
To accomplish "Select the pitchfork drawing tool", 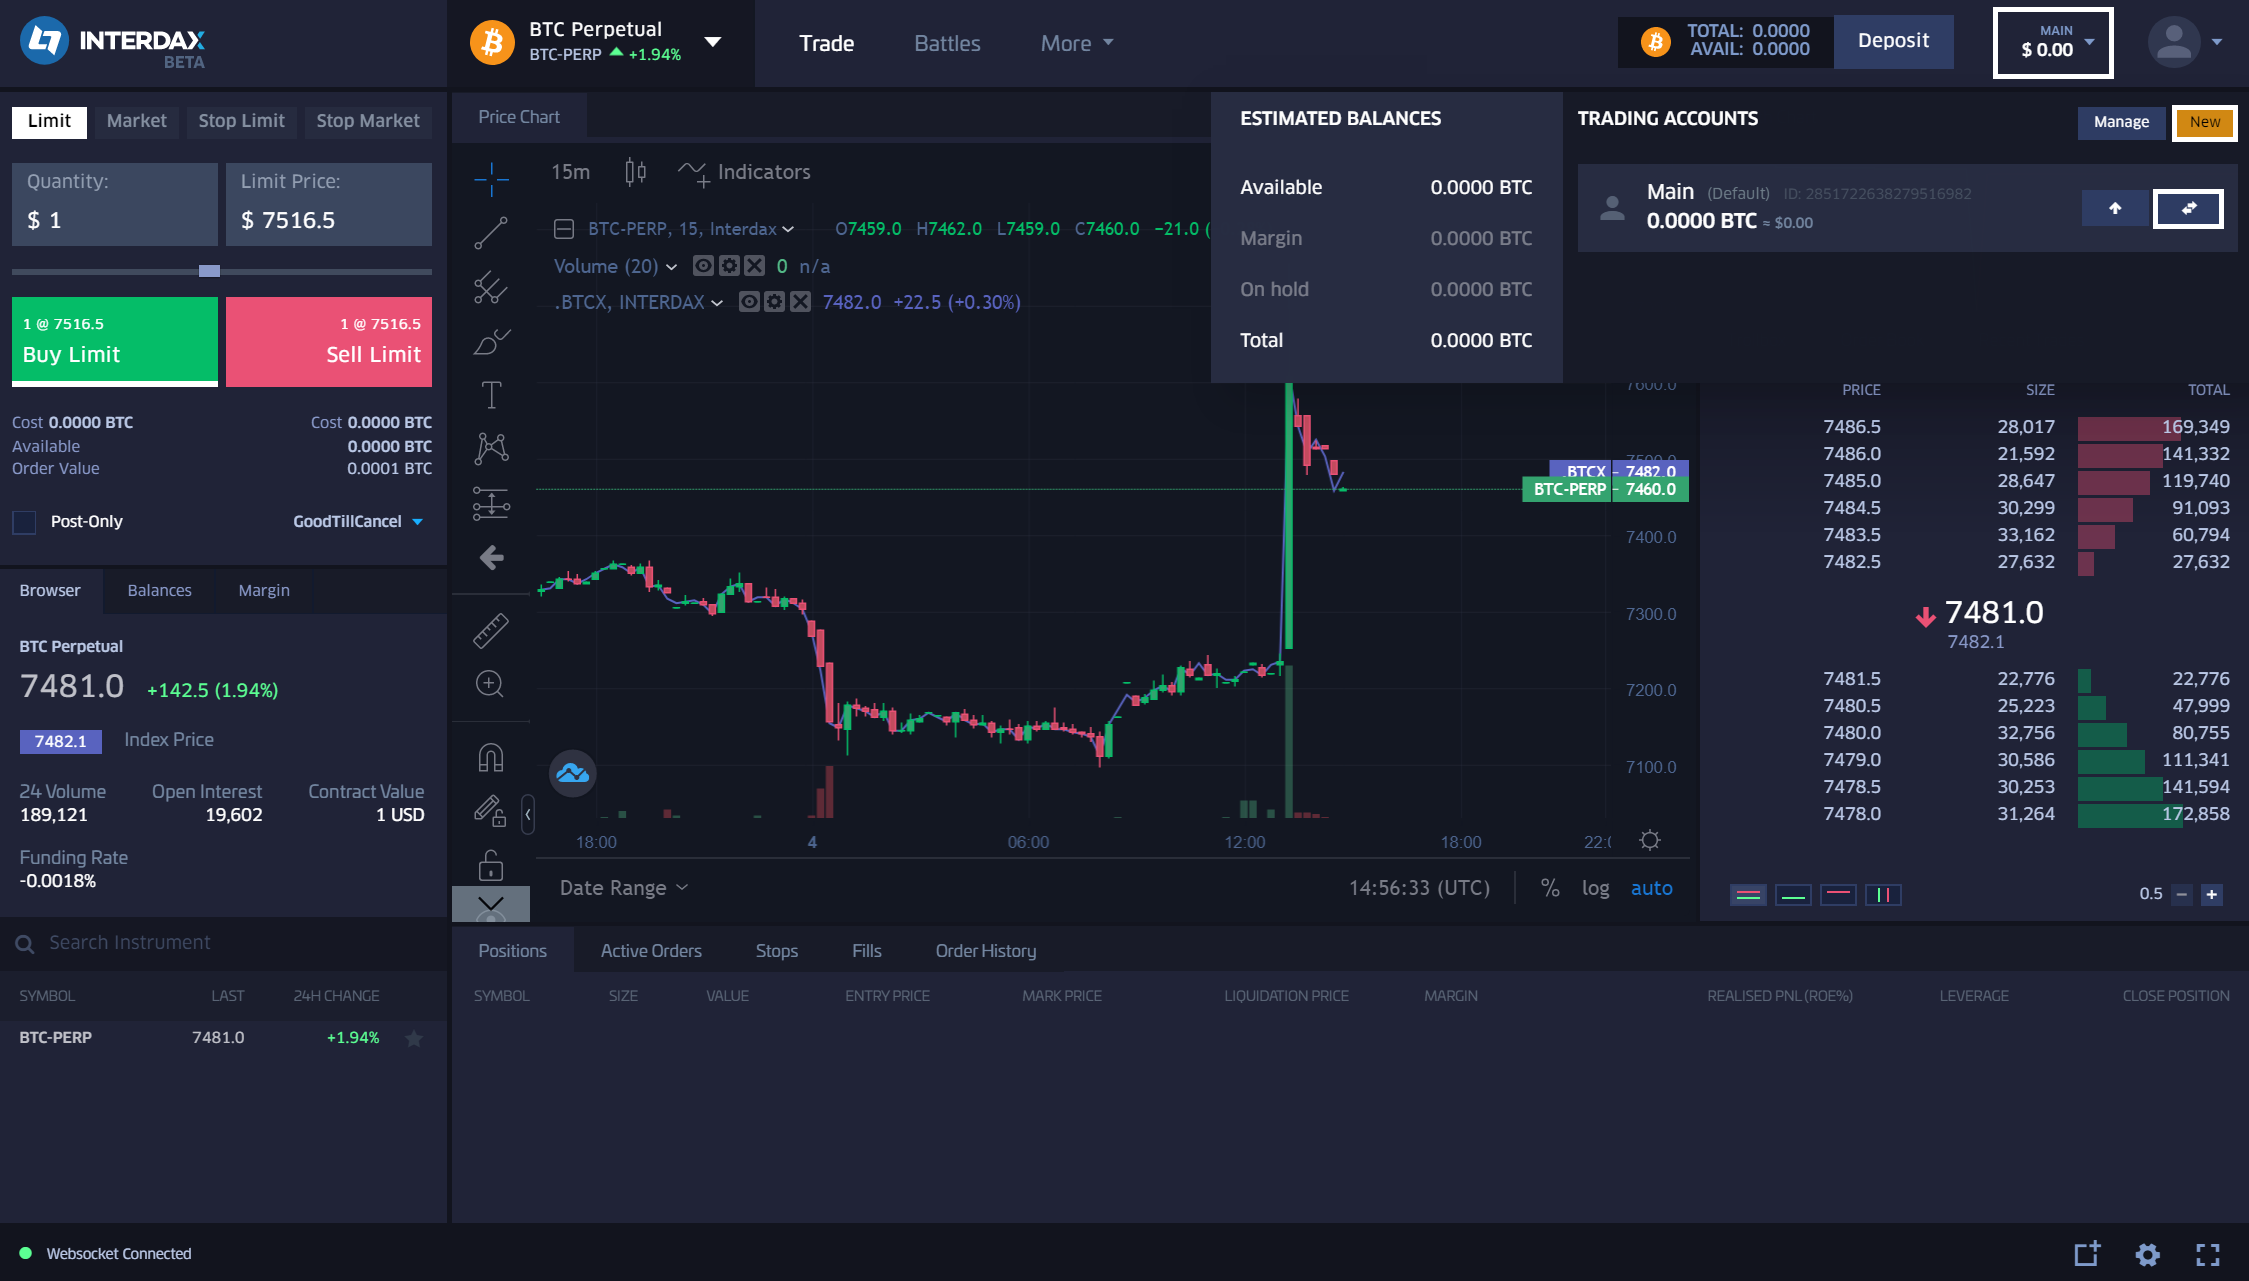I will point(491,288).
